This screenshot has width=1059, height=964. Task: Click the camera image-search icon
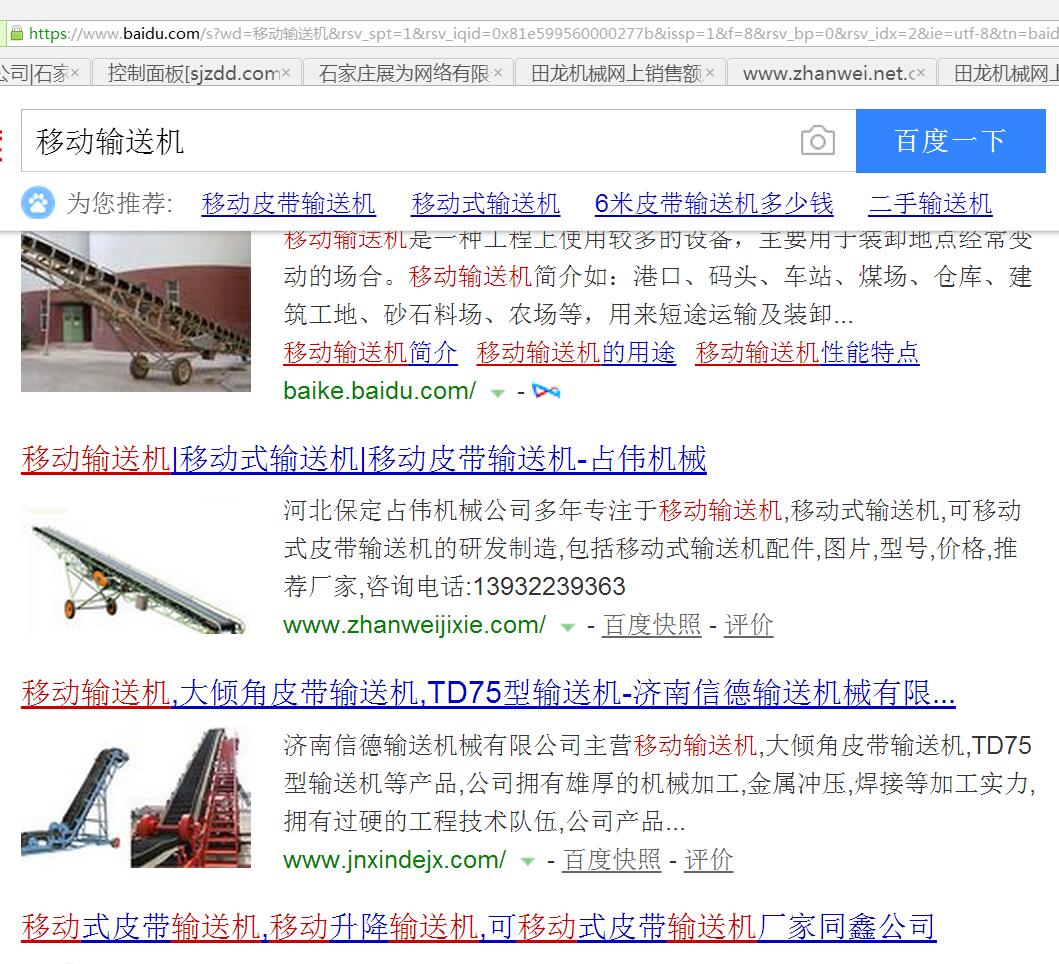point(817,141)
